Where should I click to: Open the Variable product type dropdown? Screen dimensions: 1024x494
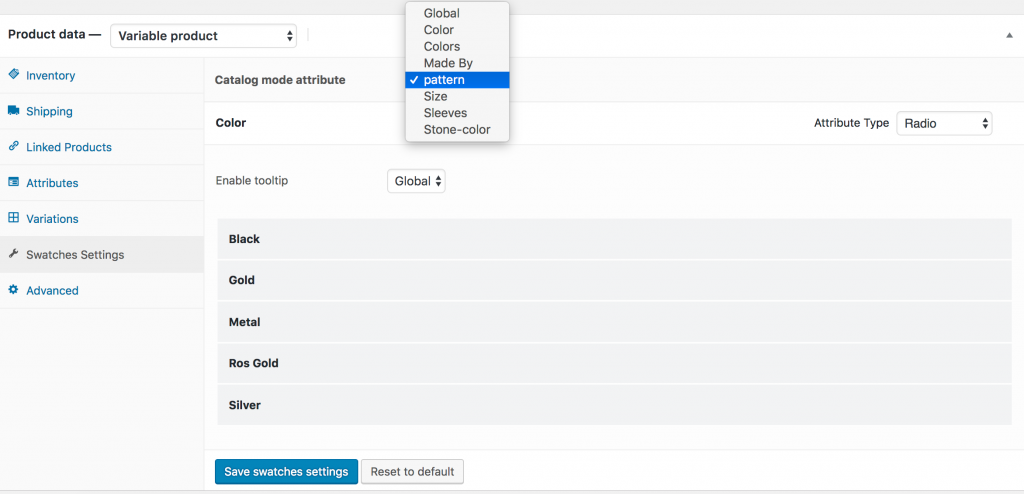click(204, 36)
